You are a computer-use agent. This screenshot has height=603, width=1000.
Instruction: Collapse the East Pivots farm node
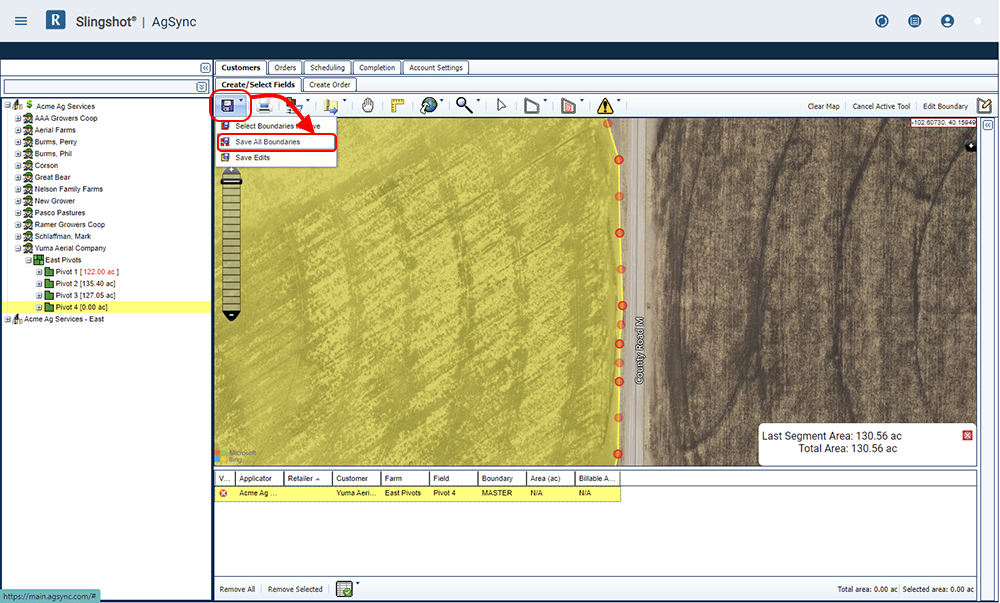[29, 260]
